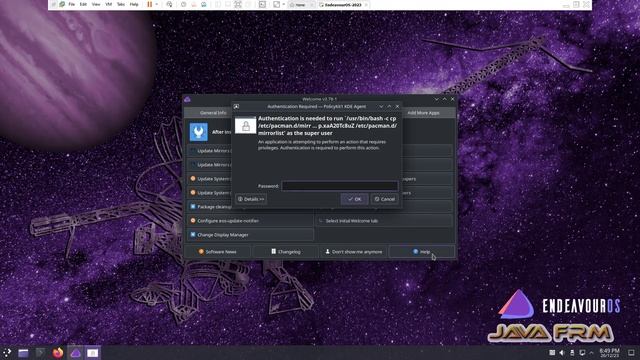640x360 pixels.
Task: Open the VMware stretch view dropdown
Action: (284, 4)
